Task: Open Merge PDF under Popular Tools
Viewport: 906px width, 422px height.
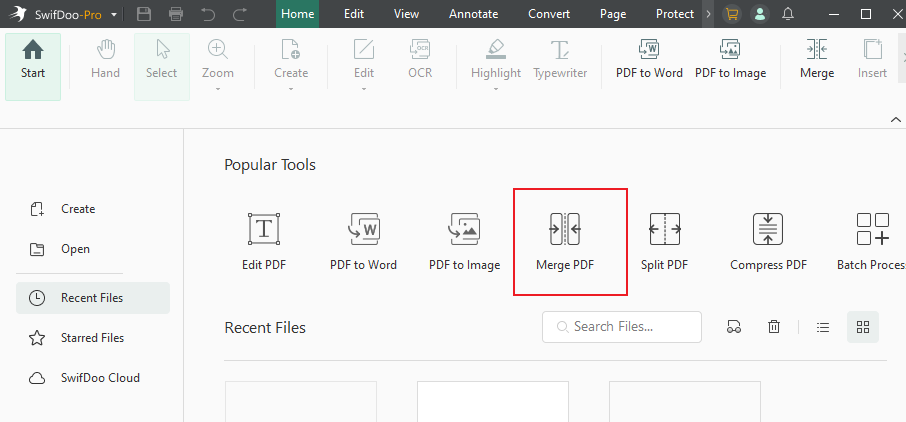Action: 565,242
